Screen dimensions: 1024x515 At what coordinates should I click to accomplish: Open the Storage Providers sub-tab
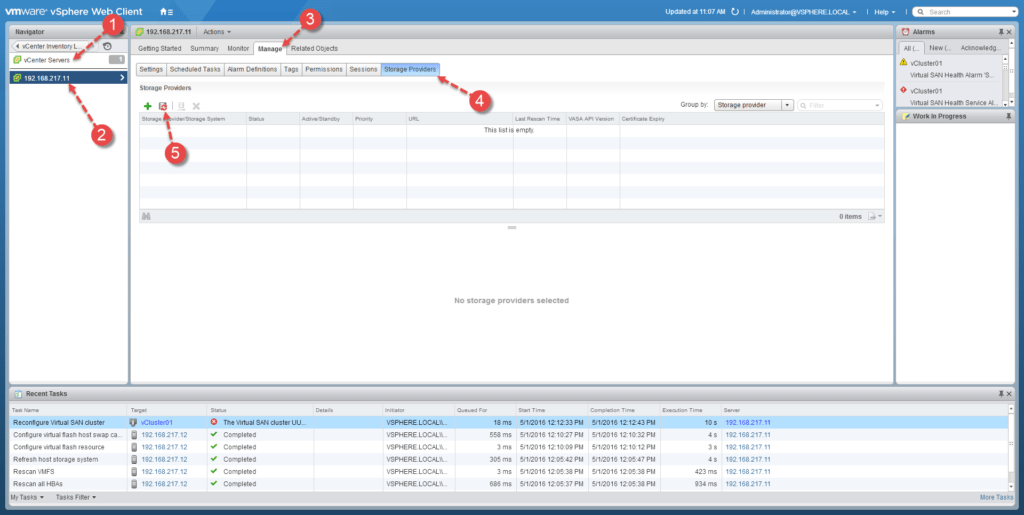(x=410, y=69)
